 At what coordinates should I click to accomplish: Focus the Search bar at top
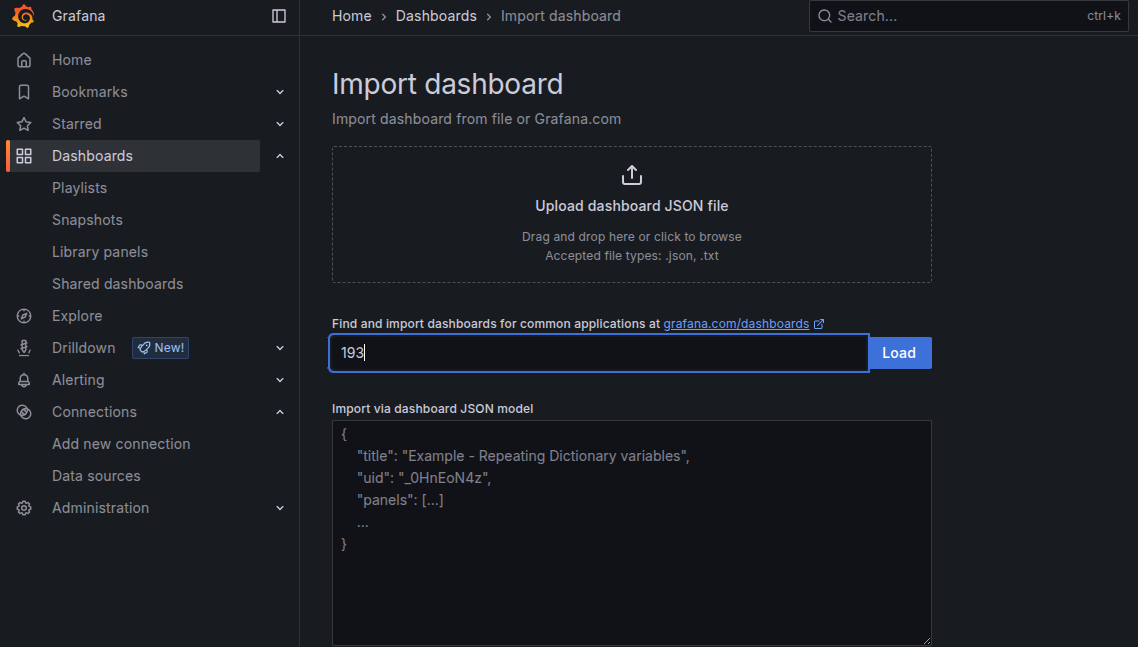point(969,16)
